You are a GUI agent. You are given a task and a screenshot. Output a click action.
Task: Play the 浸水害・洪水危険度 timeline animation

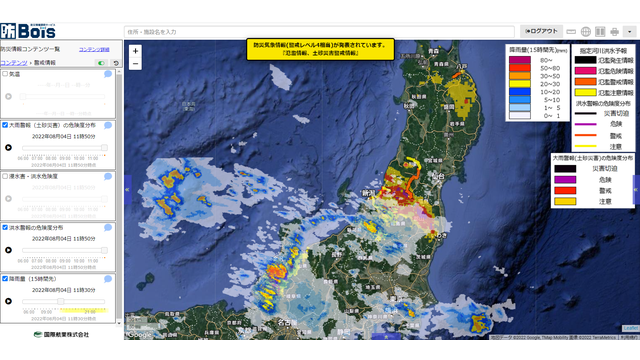click(x=8, y=198)
